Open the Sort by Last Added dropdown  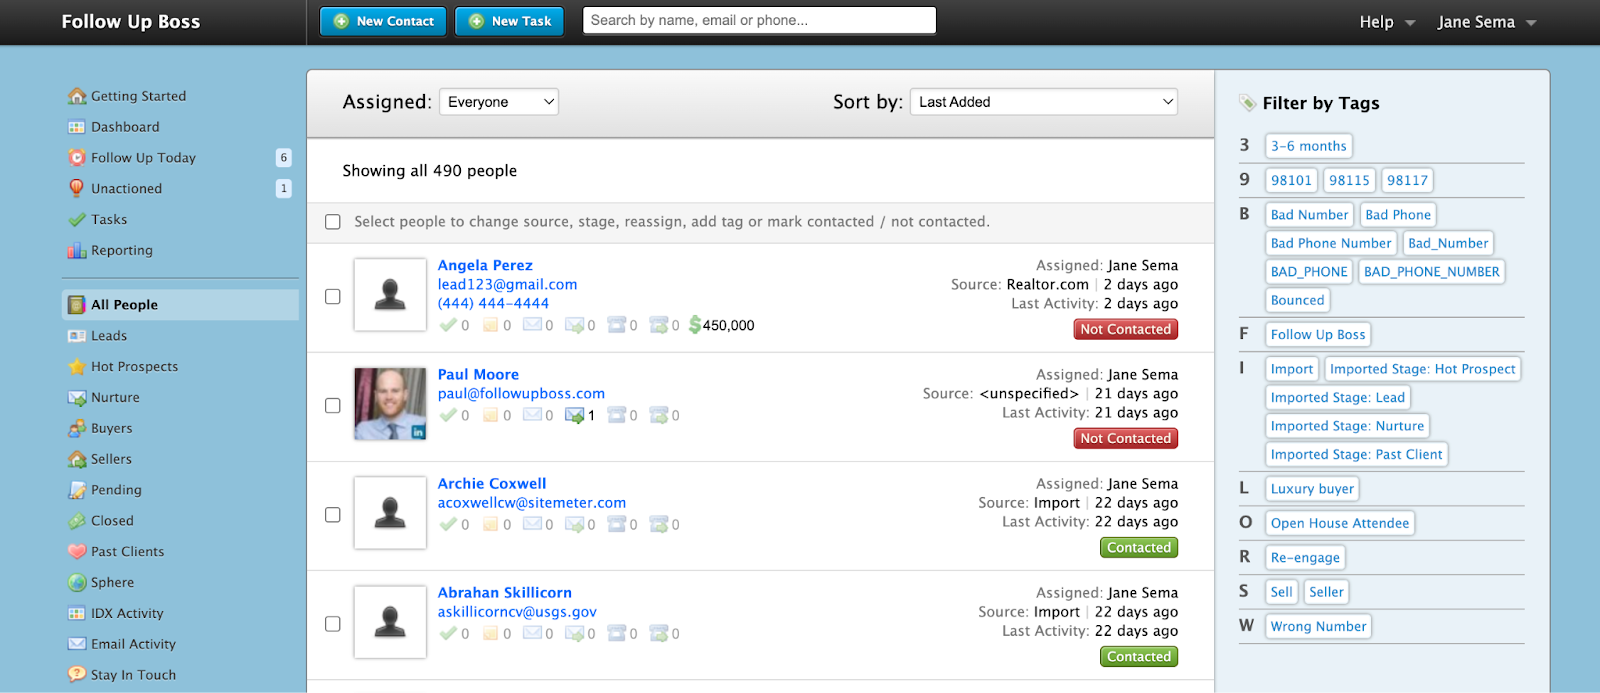coord(1044,102)
